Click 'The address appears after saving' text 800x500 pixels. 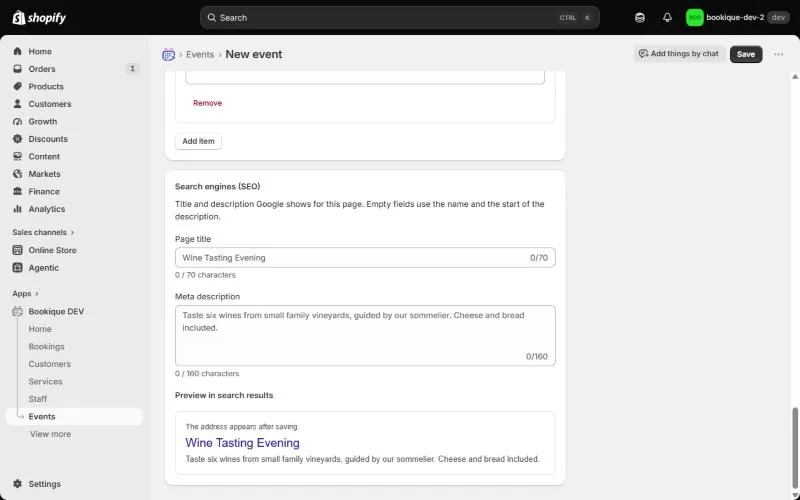pos(242,427)
